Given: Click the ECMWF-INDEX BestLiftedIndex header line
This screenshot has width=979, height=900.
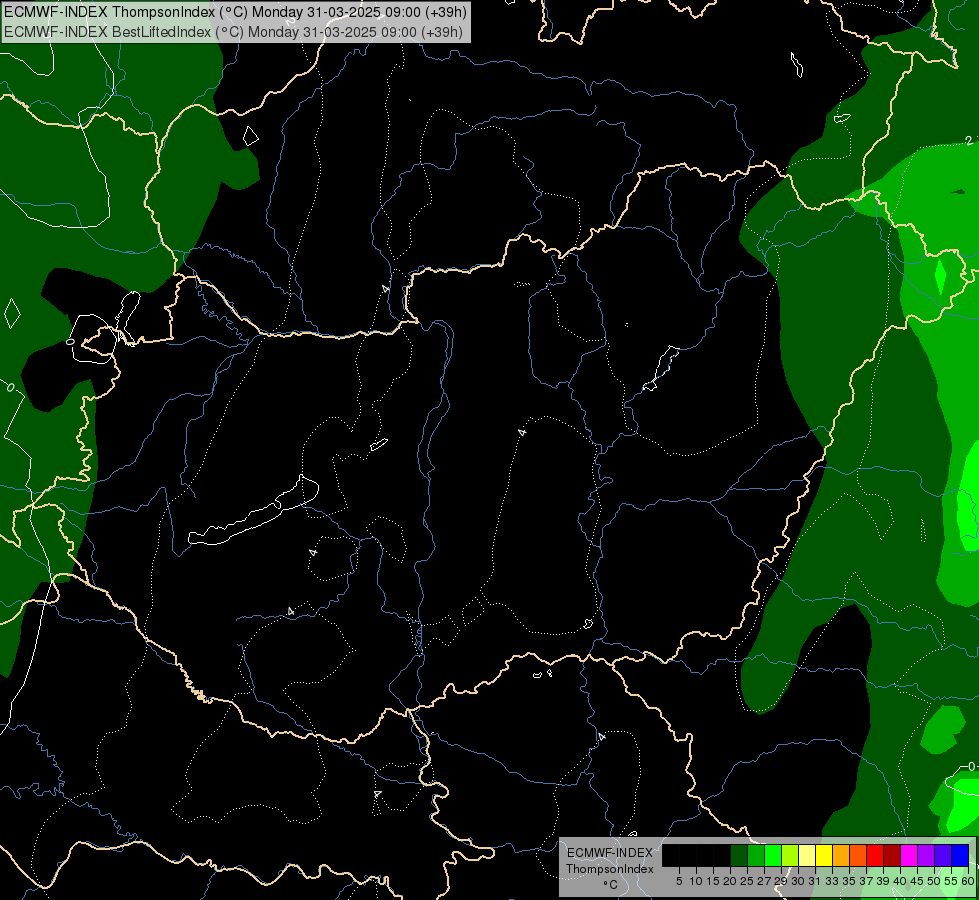Looking at the screenshot, I should click(234, 31).
